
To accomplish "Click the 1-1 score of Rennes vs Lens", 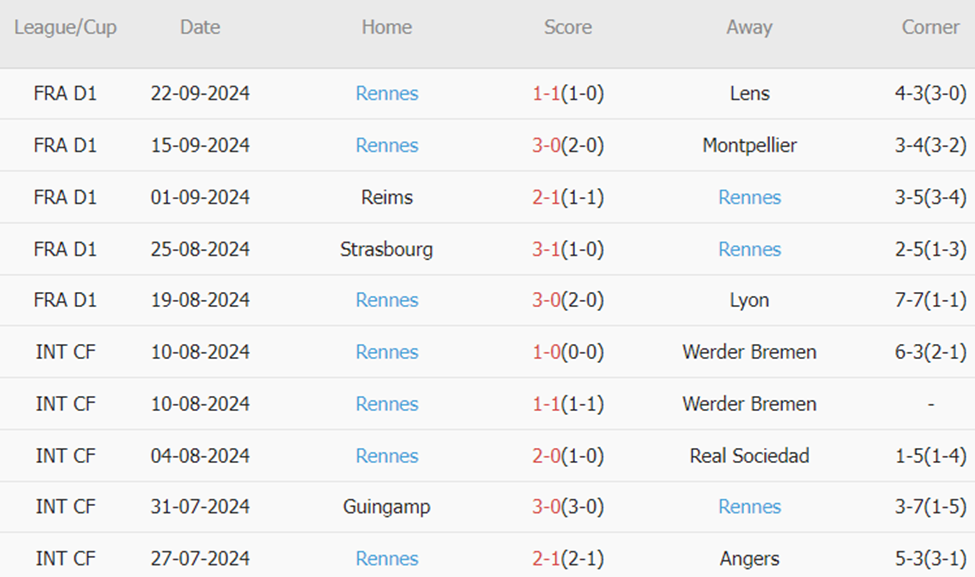I will click(546, 94).
